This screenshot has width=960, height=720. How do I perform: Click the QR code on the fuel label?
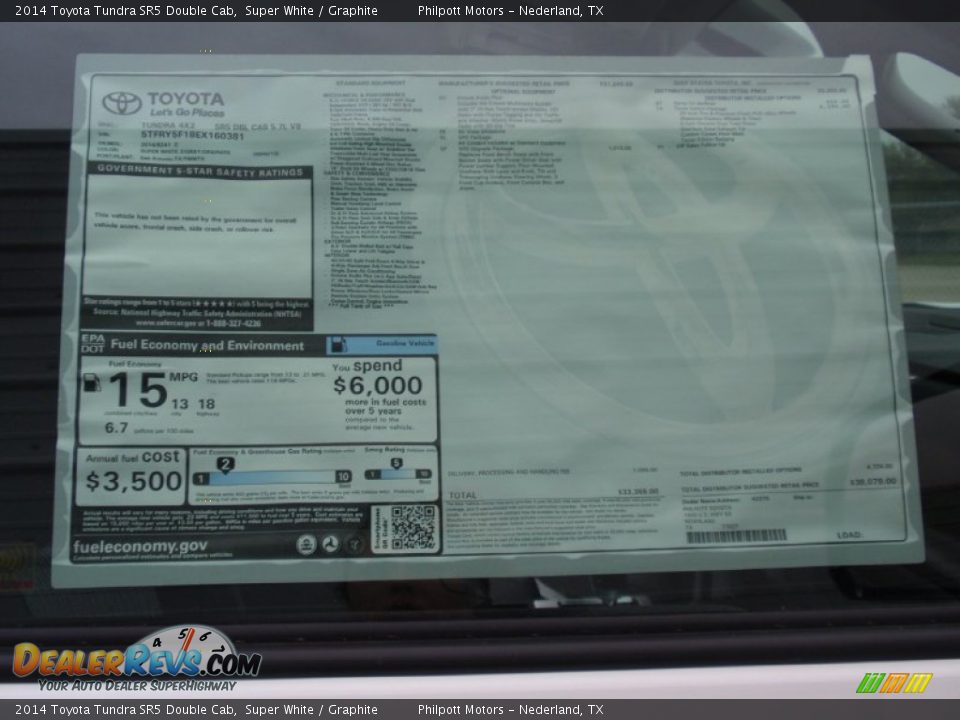coord(413,527)
